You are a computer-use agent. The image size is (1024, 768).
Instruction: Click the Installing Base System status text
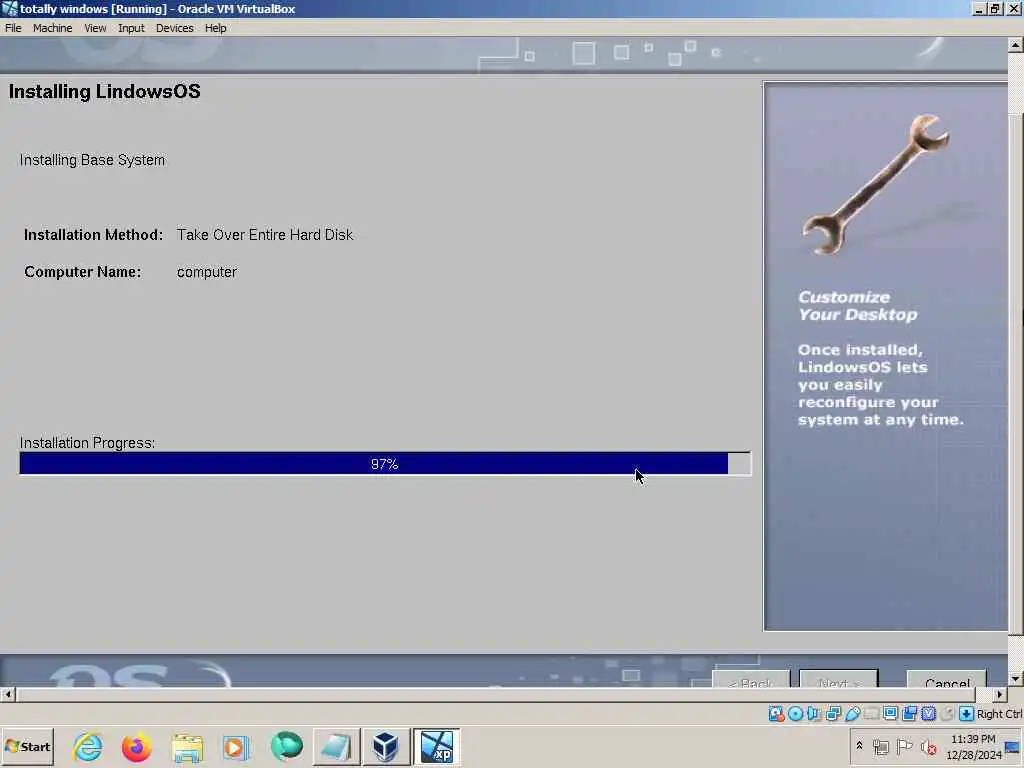coord(92,160)
